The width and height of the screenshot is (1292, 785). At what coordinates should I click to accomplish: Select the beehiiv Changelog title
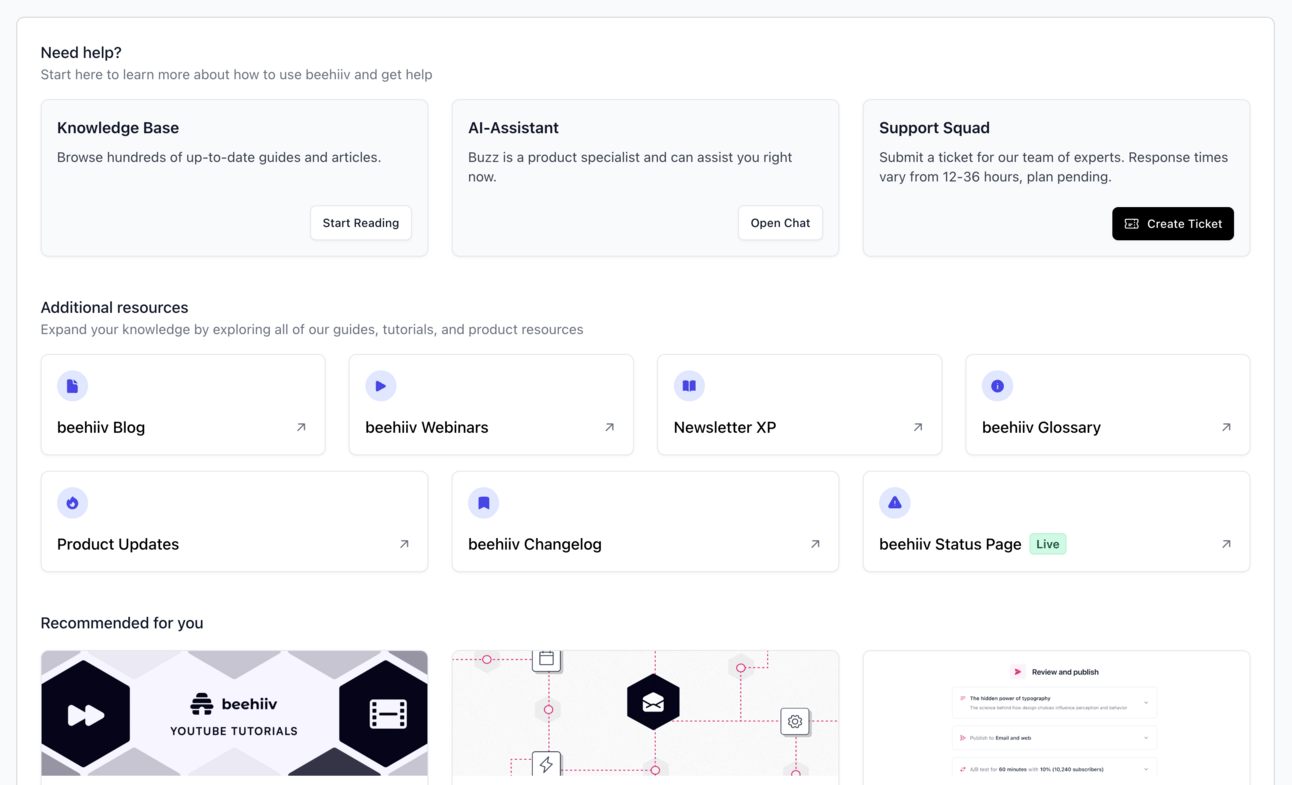click(535, 544)
